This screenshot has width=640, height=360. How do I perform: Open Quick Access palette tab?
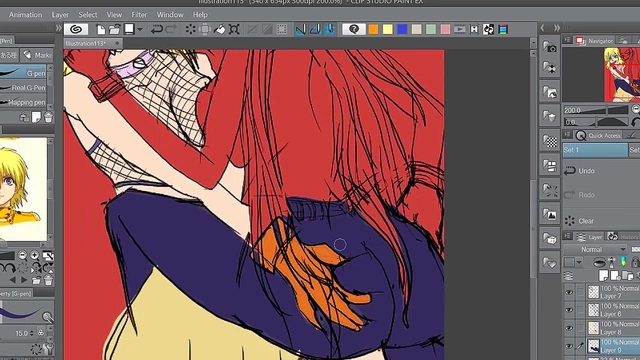pyautogui.click(x=598, y=135)
